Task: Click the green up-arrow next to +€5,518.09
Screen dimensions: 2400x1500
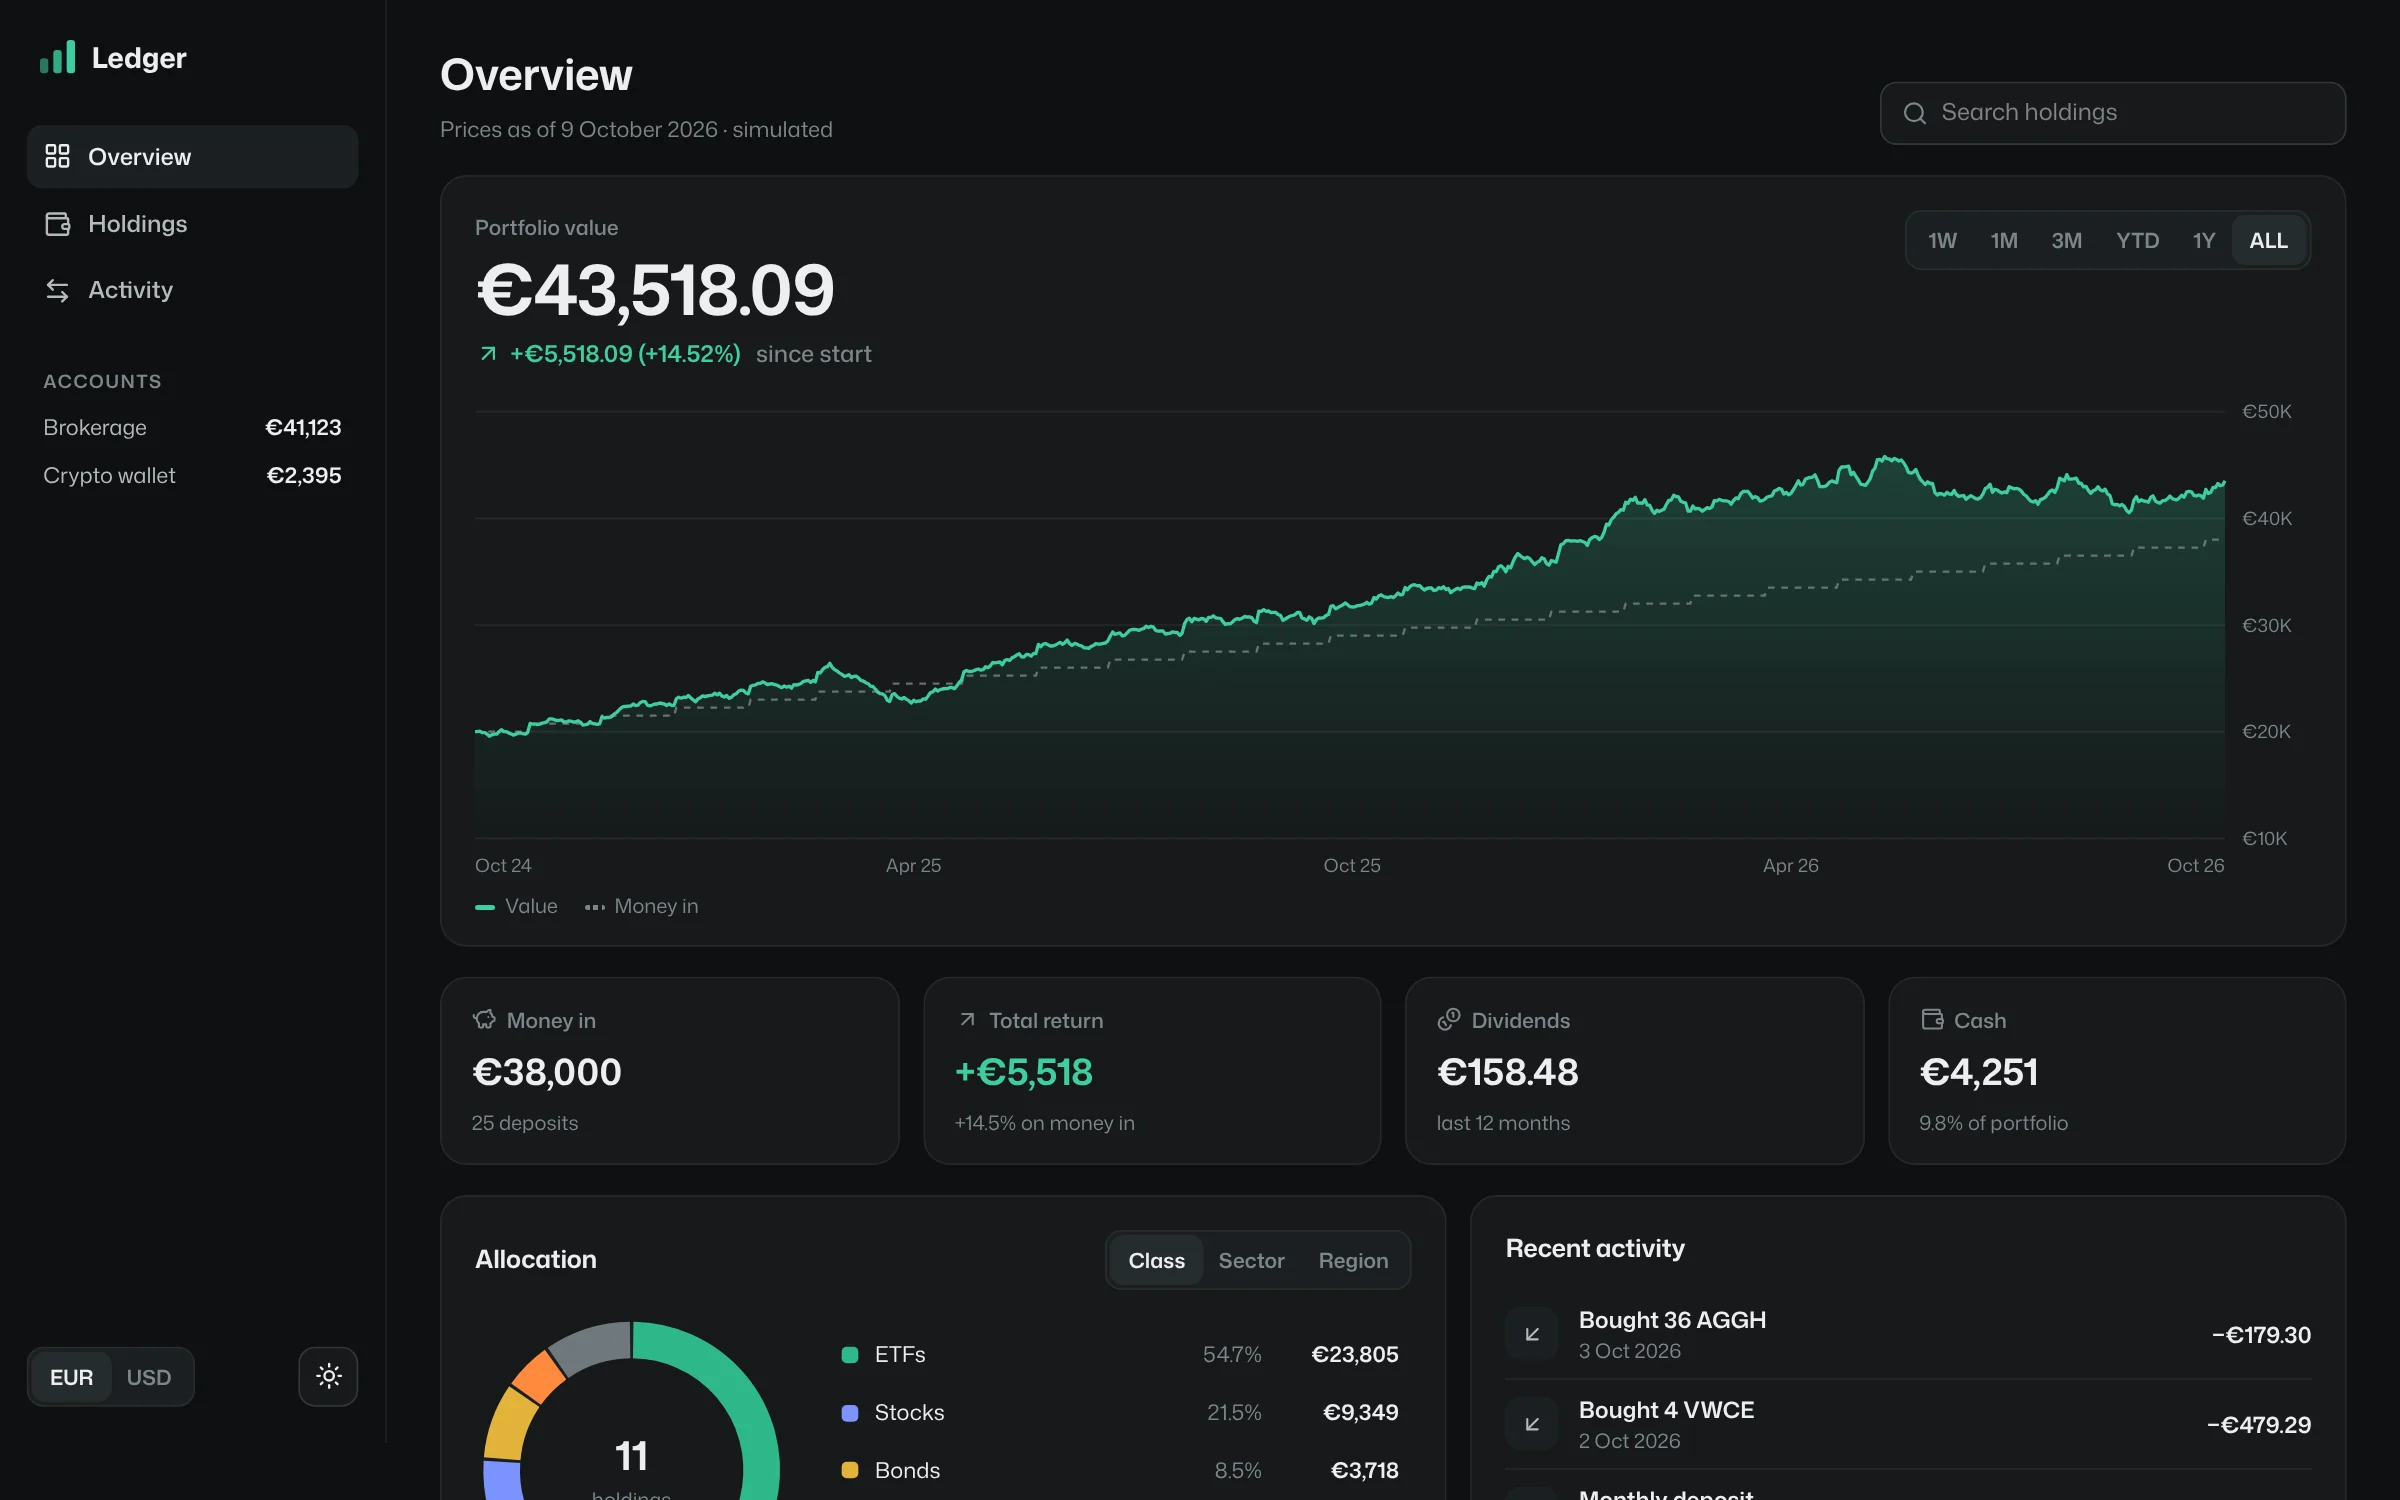Action: click(x=488, y=354)
